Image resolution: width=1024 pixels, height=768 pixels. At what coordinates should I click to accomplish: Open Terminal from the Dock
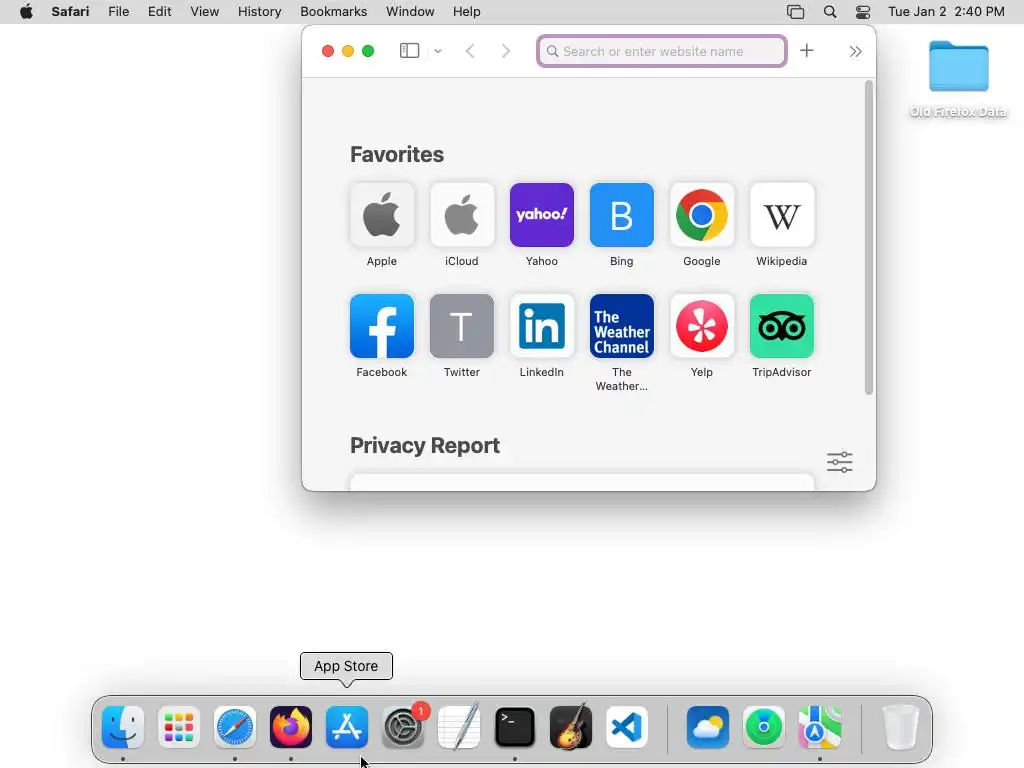(515, 727)
